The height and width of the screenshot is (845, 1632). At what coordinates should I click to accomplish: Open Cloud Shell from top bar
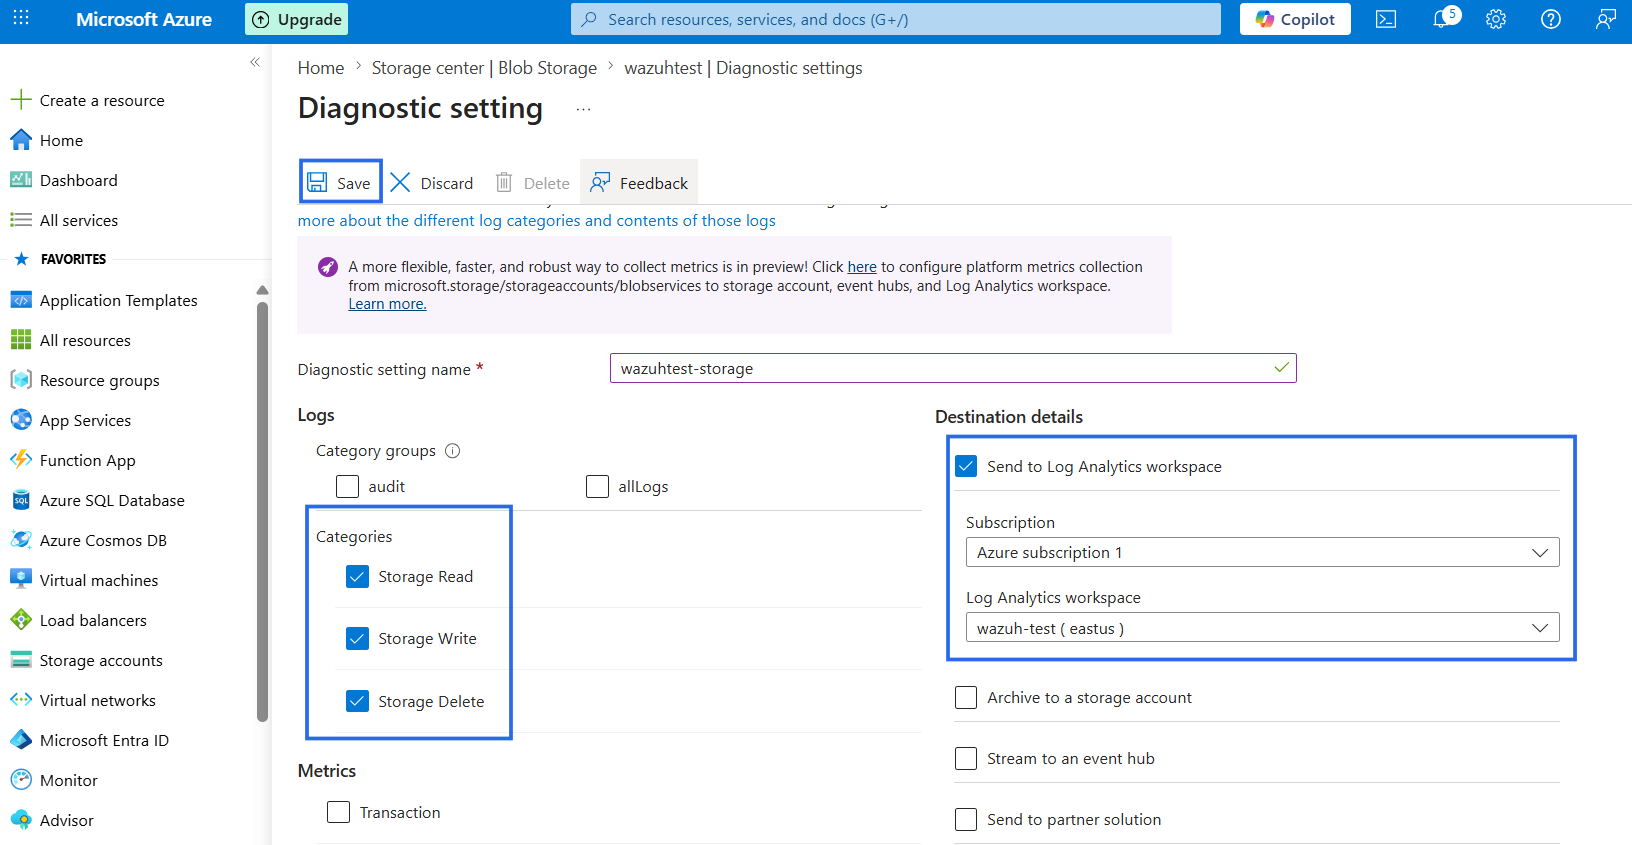[x=1386, y=19]
